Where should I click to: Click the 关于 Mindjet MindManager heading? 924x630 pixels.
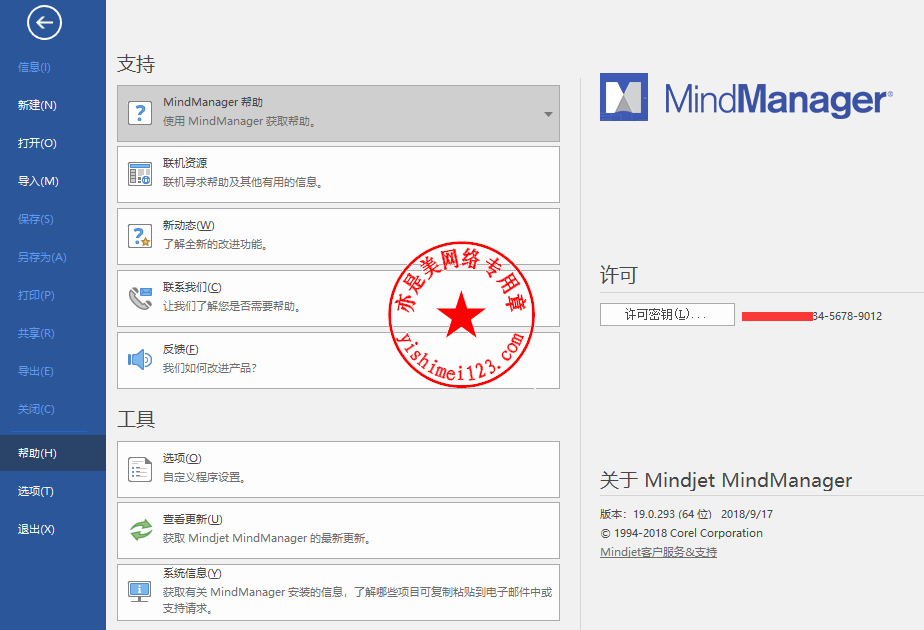pos(726,480)
